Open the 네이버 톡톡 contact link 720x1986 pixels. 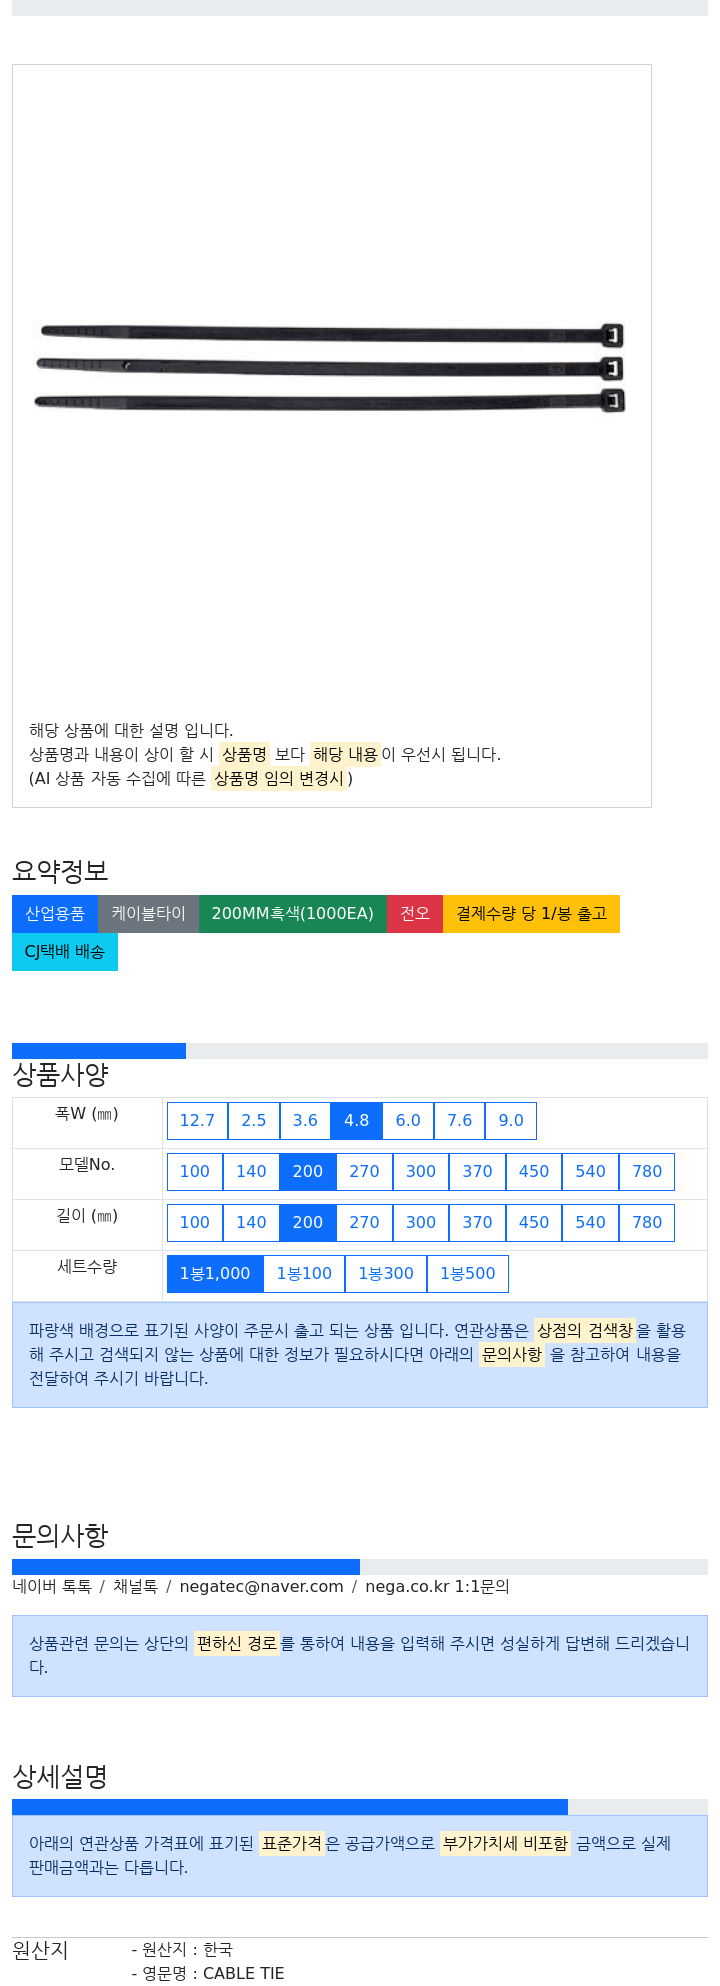click(x=52, y=1586)
